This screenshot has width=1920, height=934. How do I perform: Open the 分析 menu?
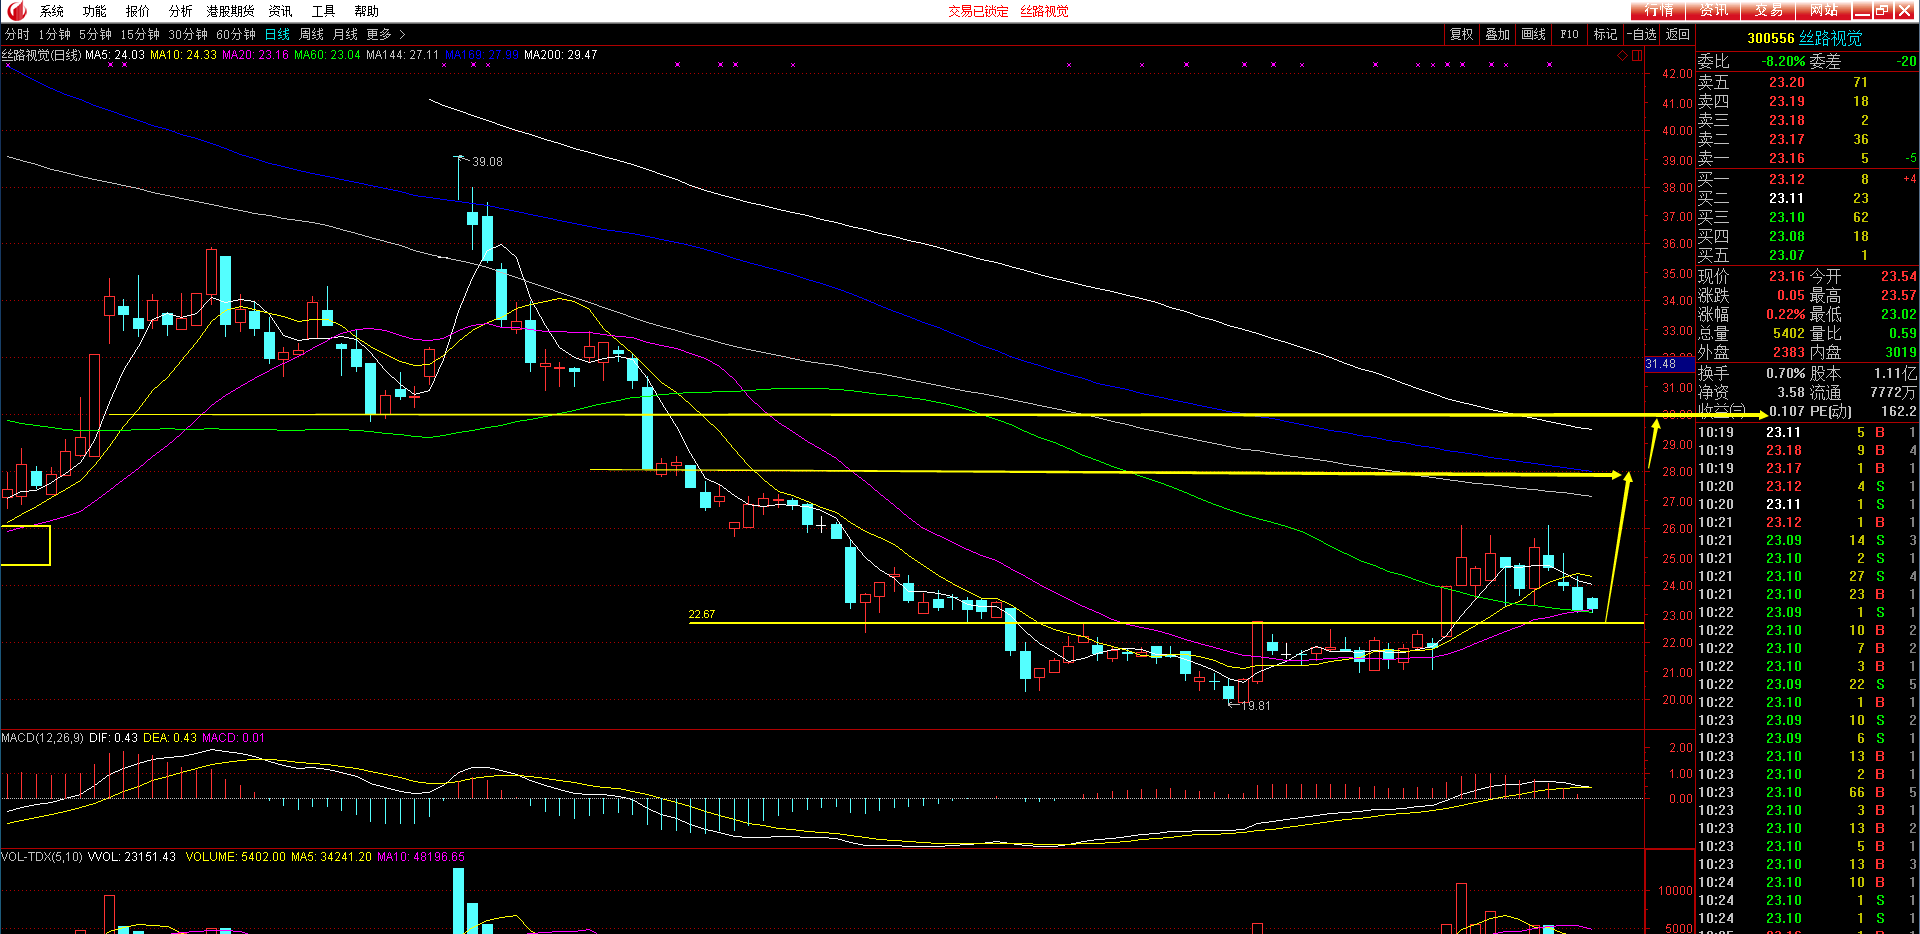(x=181, y=11)
